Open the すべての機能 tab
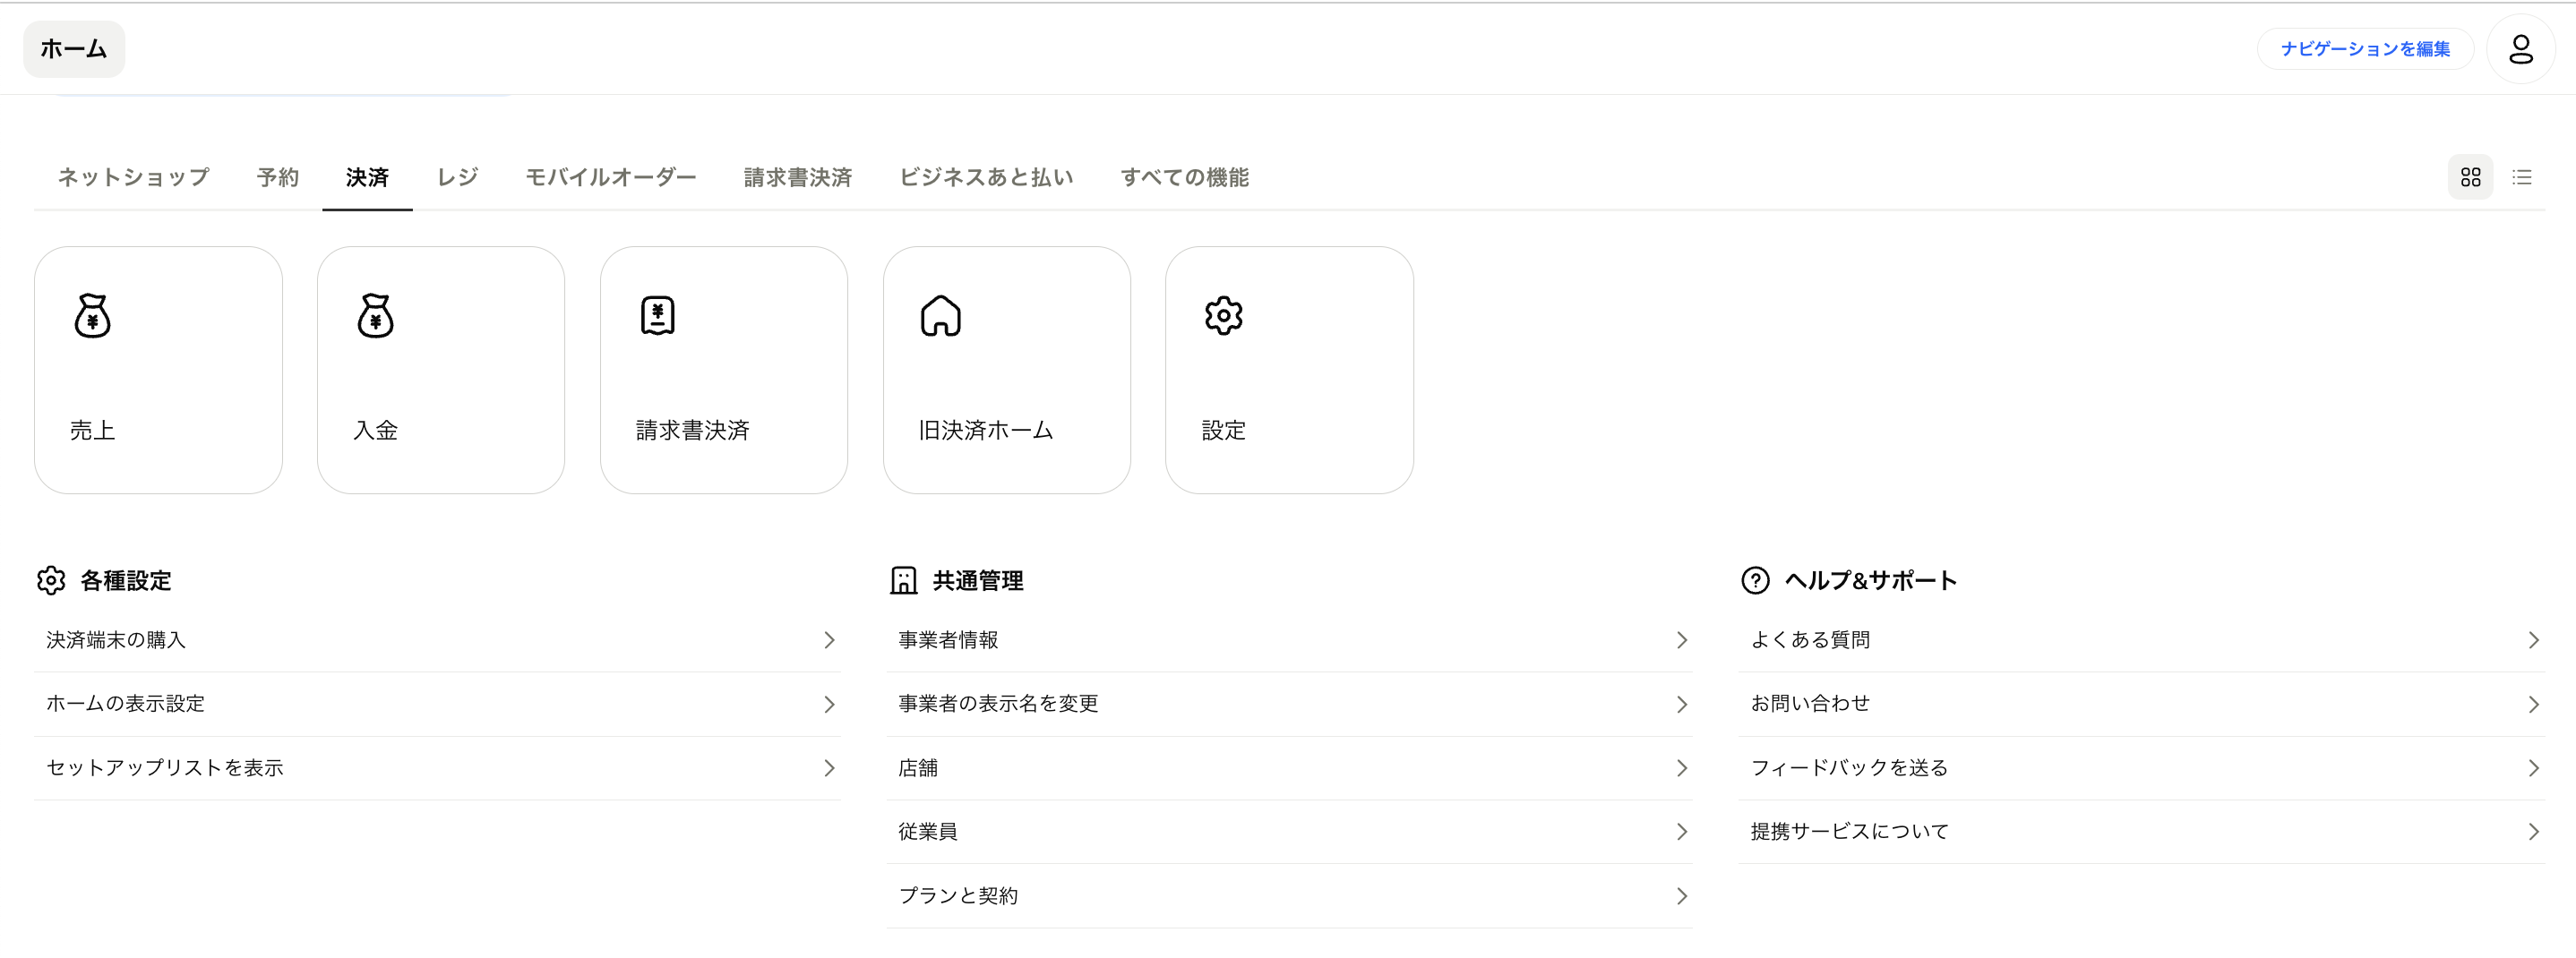 click(x=1185, y=177)
